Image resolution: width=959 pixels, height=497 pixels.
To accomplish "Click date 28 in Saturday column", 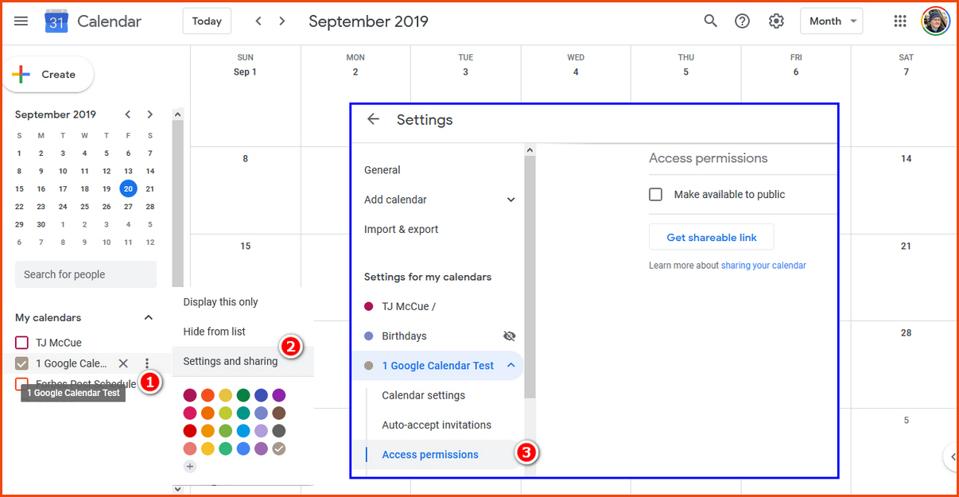I will (x=906, y=333).
